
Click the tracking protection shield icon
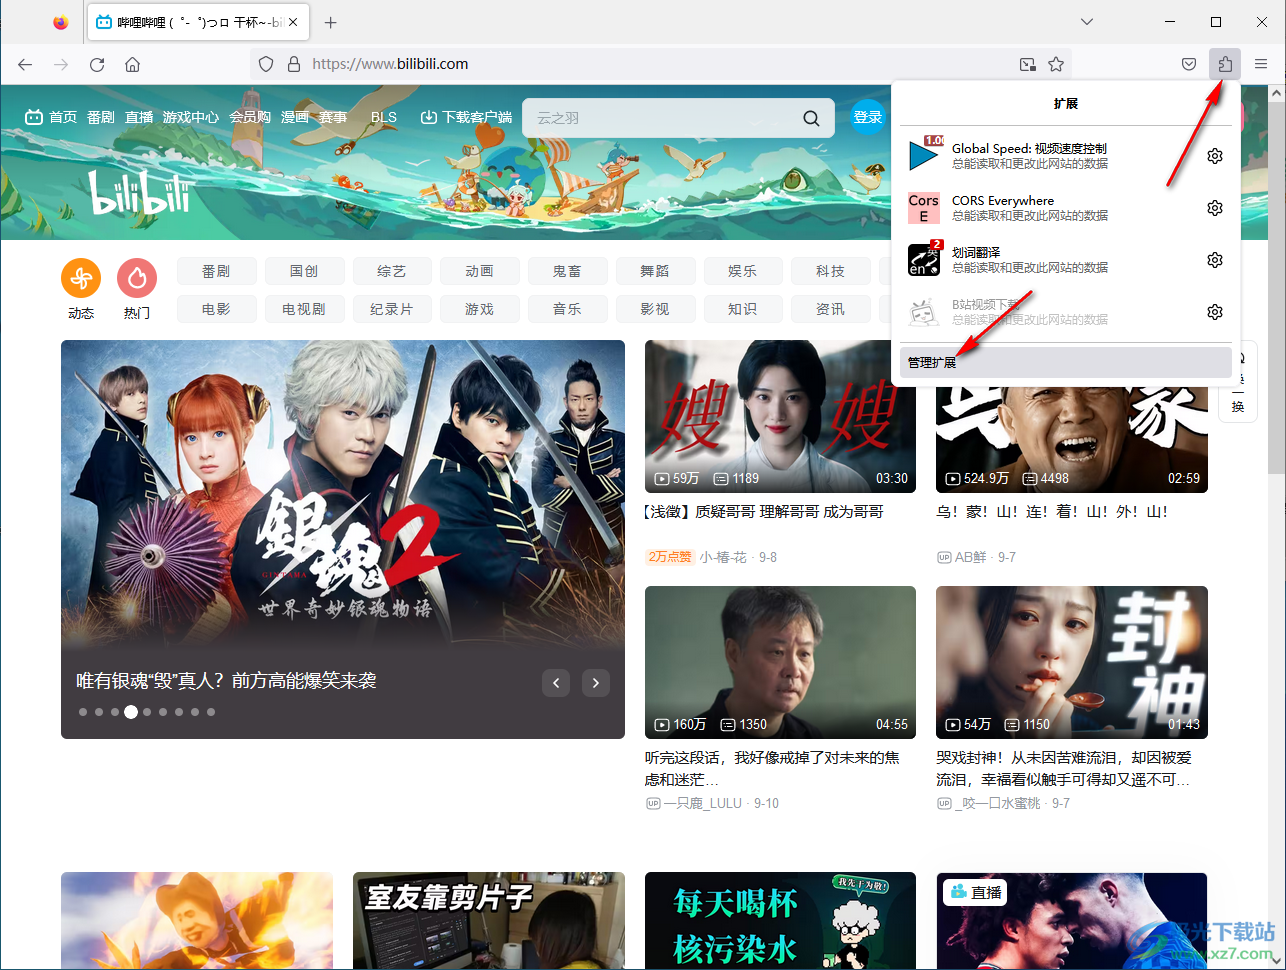pos(266,64)
